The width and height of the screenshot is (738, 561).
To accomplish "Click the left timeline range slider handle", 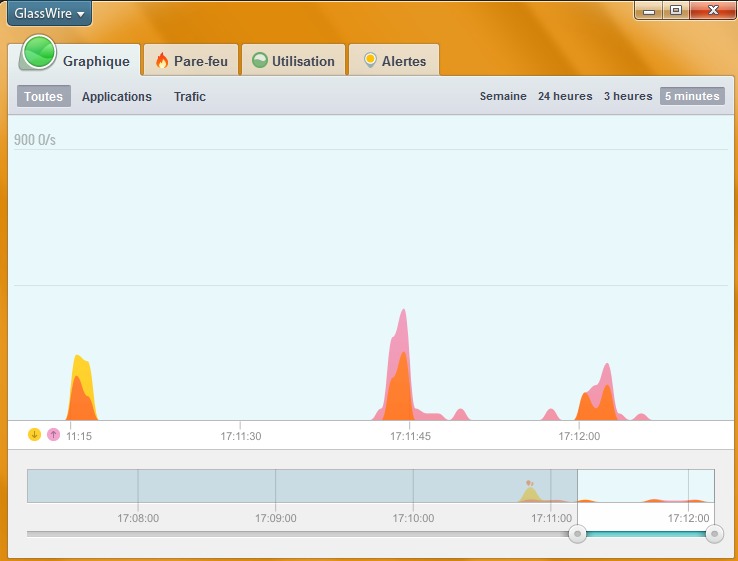I will coord(577,534).
